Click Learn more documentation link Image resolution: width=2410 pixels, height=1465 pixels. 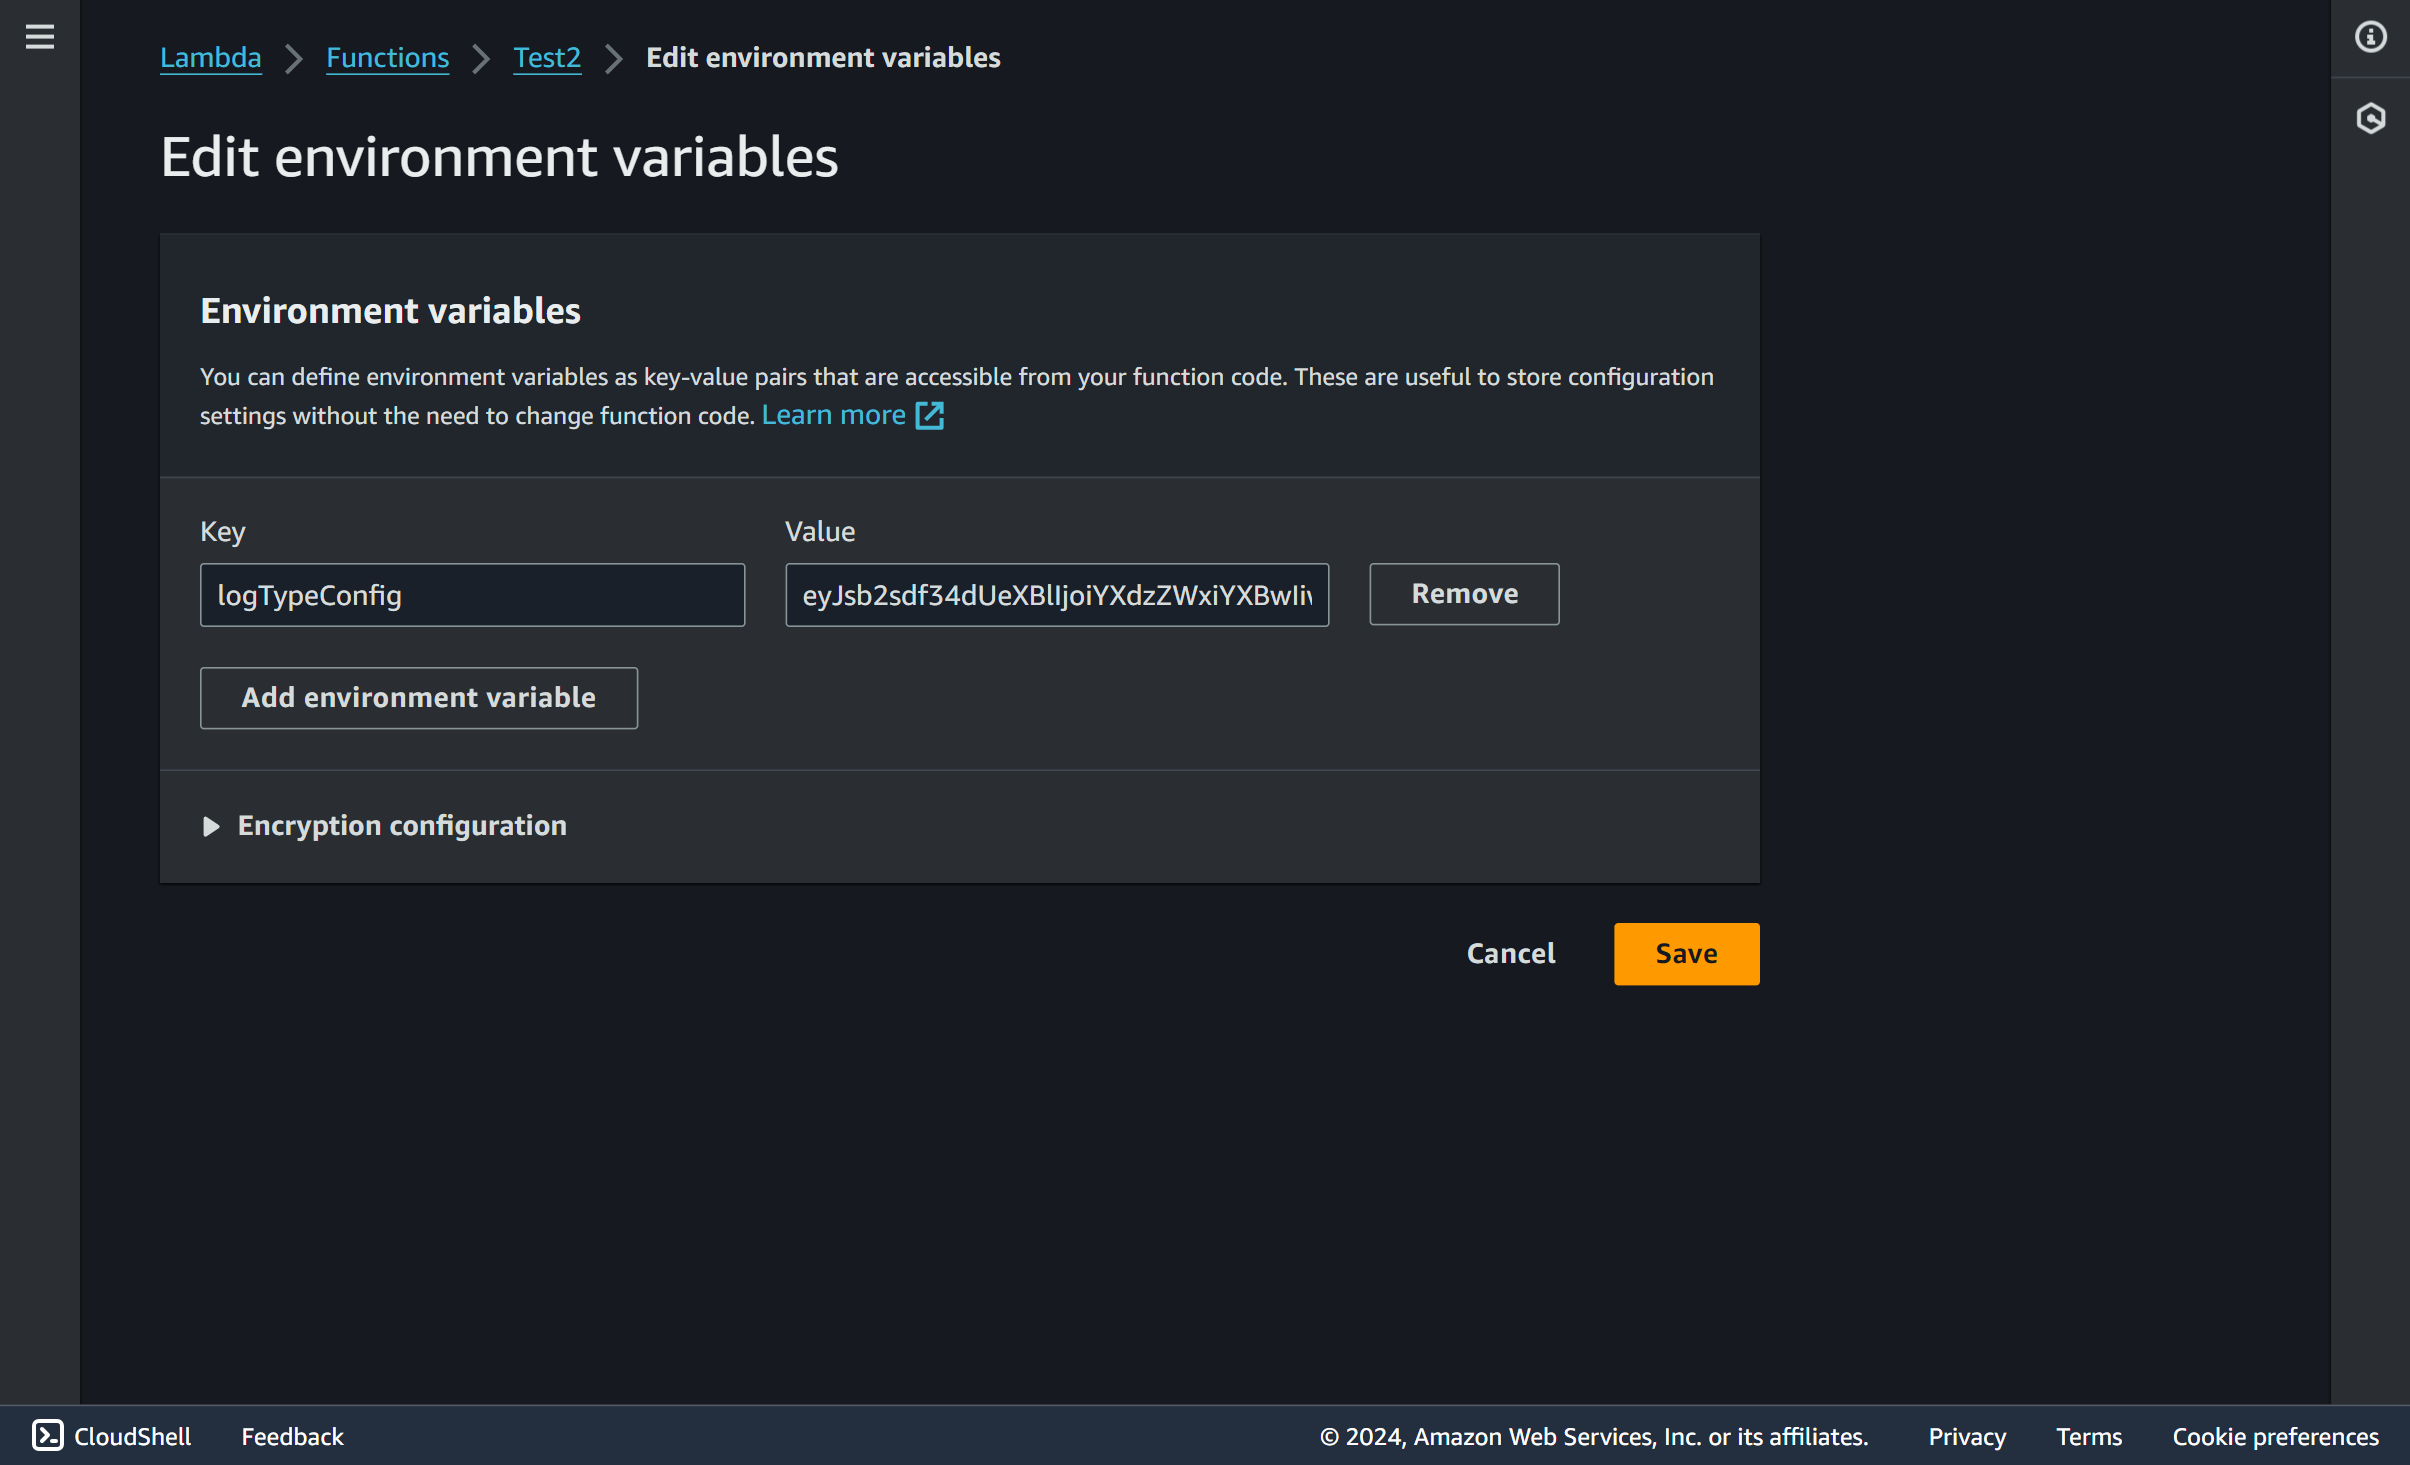click(x=833, y=415)
